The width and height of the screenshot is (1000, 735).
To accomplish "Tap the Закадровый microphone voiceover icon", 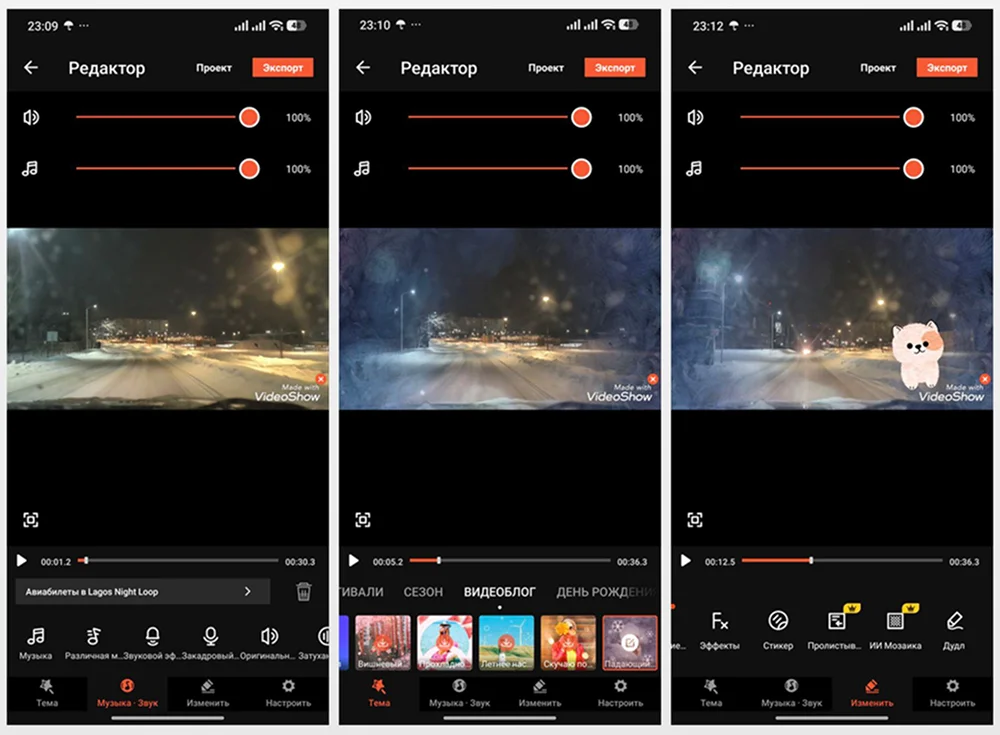I will 210,641.
